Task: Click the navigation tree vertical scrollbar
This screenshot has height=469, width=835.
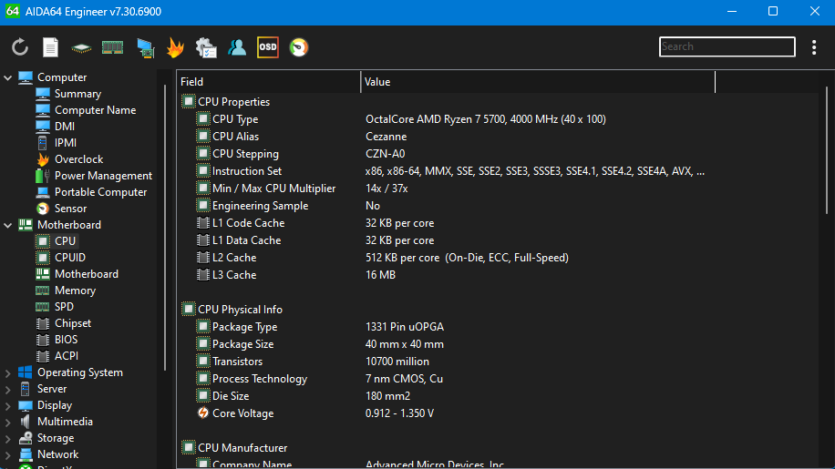Action: (x=165, y=229)
